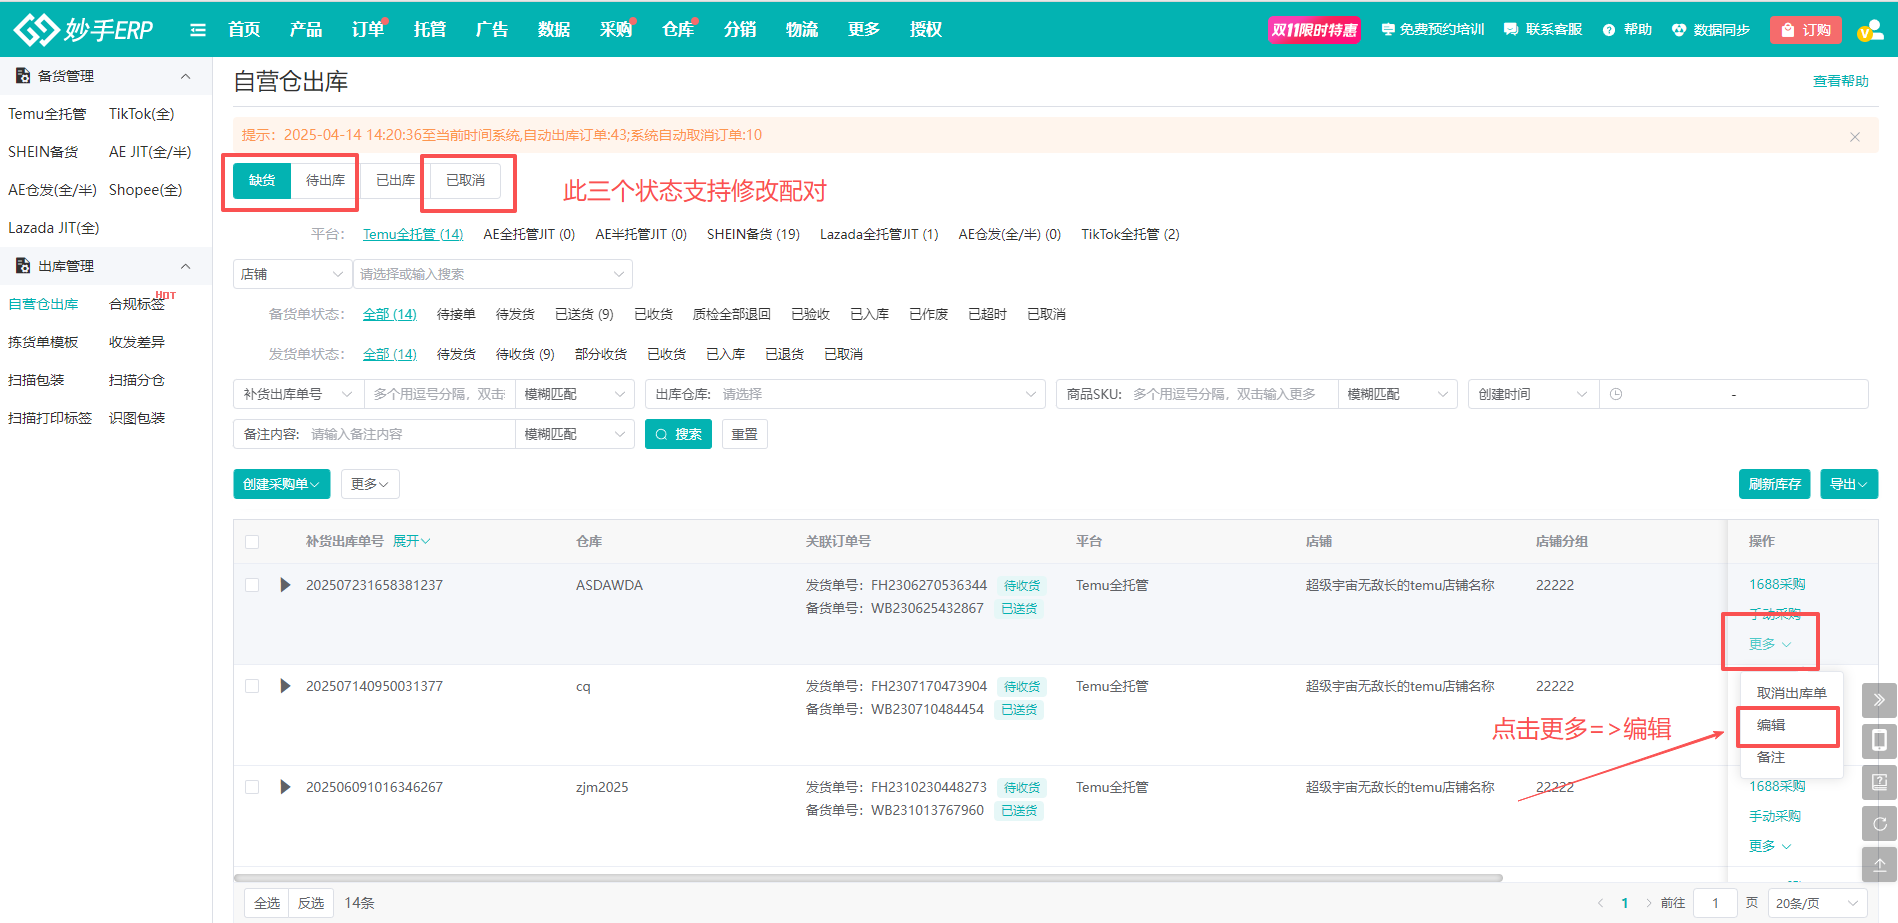1898x923 pixels.
Task: Dismiss the orange notice with the X icon
Action: pyautogui.click(x=1855, y=136)
